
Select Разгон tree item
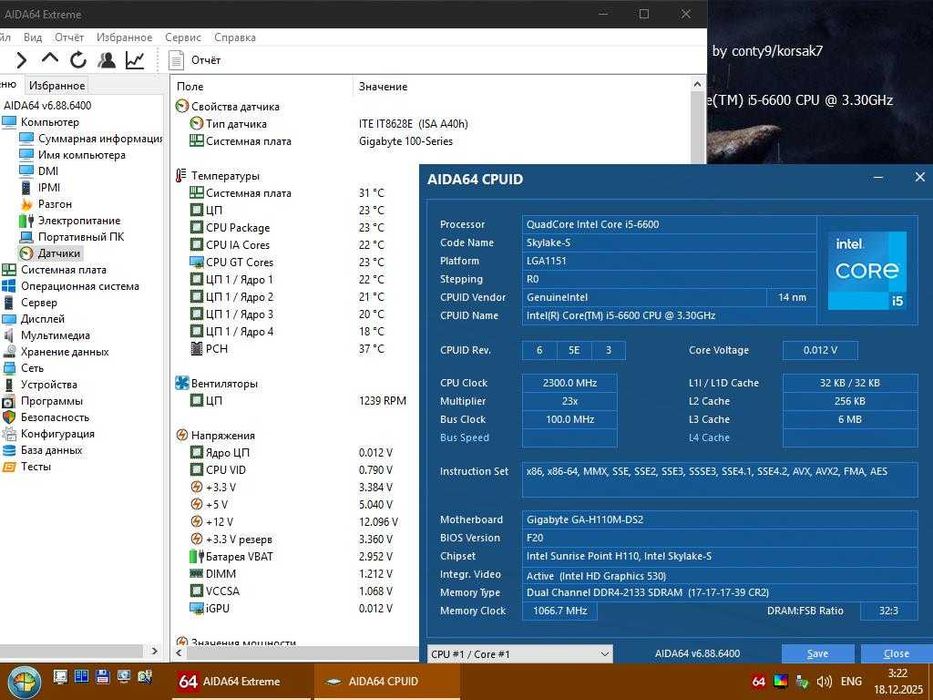click(55, 204)
